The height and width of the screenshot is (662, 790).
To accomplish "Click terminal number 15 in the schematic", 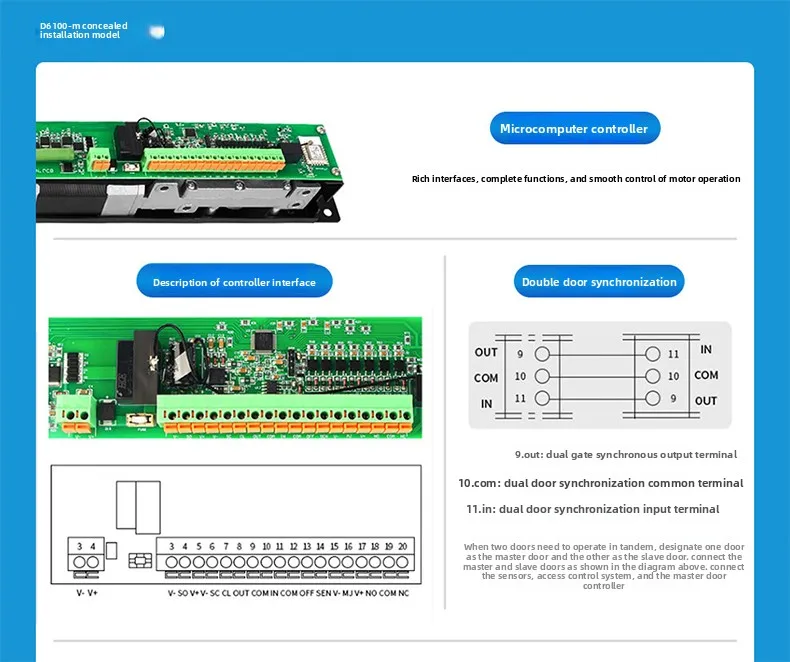I will click(334, 546).
